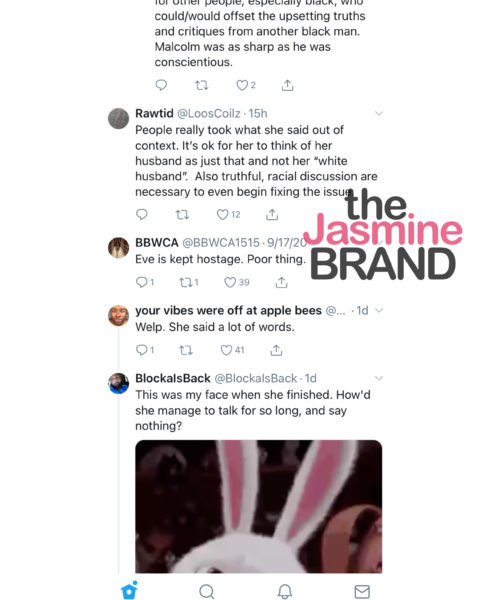The width and height of the screenshot is (480, 600).
Task: Expand options chevron on apple bees tweet
Action: point(379,310)
